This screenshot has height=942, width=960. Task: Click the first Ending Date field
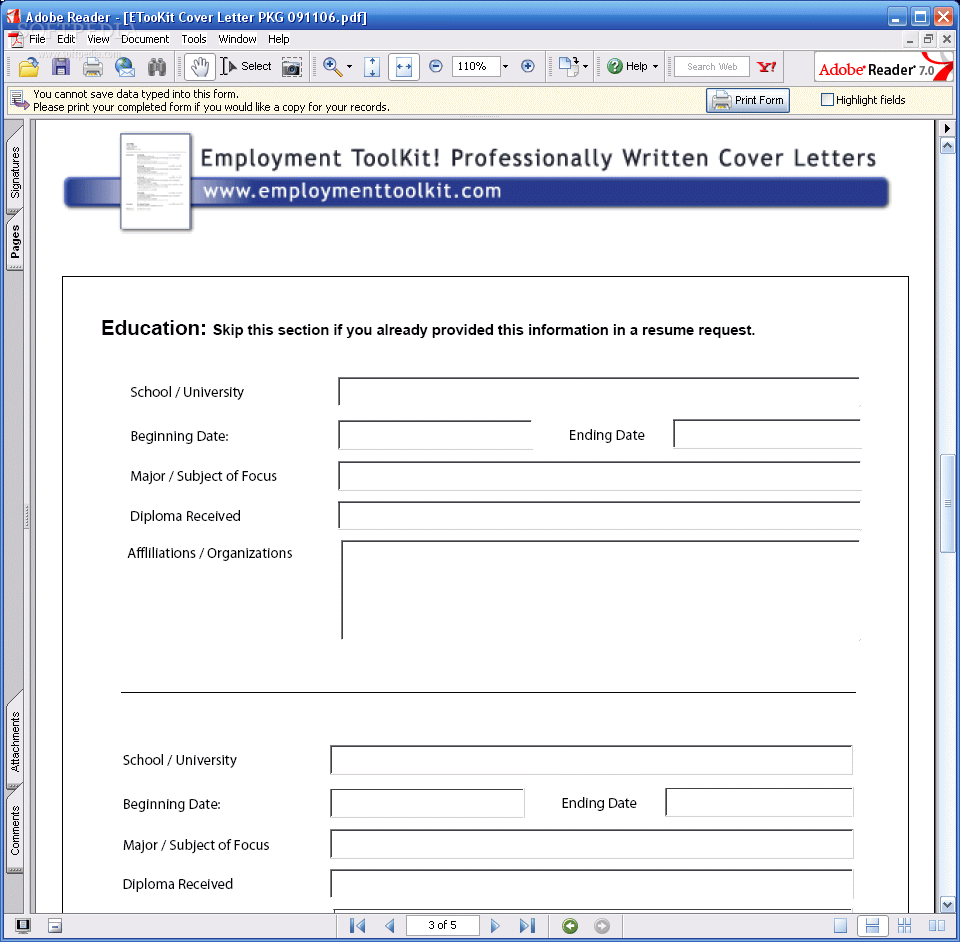click(x=767, y=434)
